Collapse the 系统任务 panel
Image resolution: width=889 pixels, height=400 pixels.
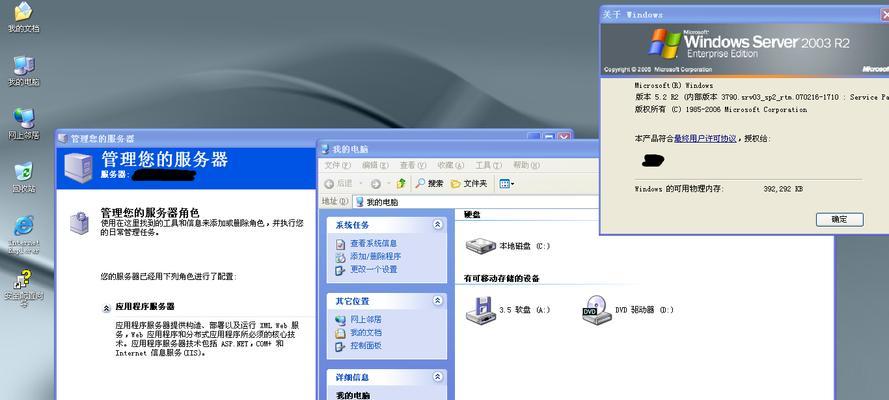tap(438, 225)
